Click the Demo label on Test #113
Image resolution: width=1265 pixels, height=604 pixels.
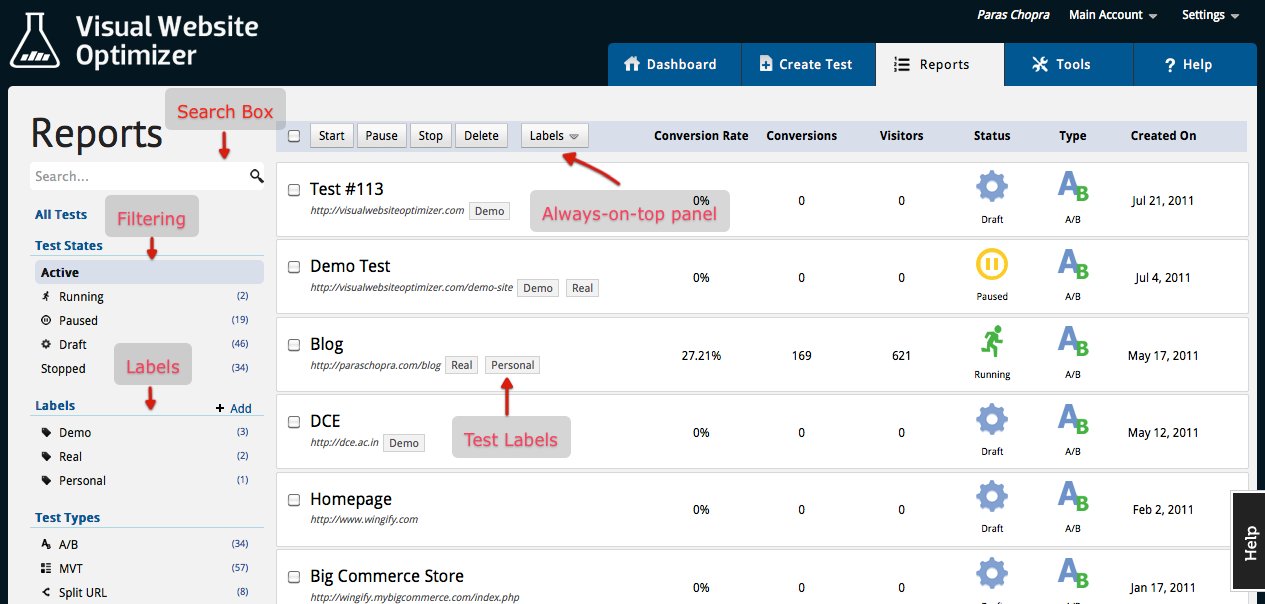489,211
